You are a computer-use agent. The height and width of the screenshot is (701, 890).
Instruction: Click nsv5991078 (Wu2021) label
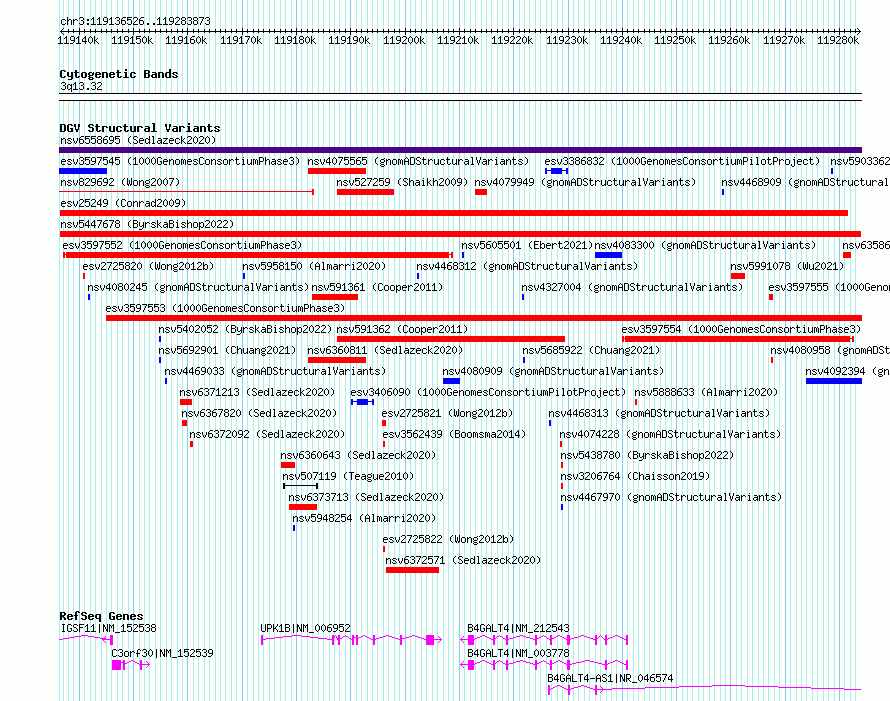tap(787, 266)
